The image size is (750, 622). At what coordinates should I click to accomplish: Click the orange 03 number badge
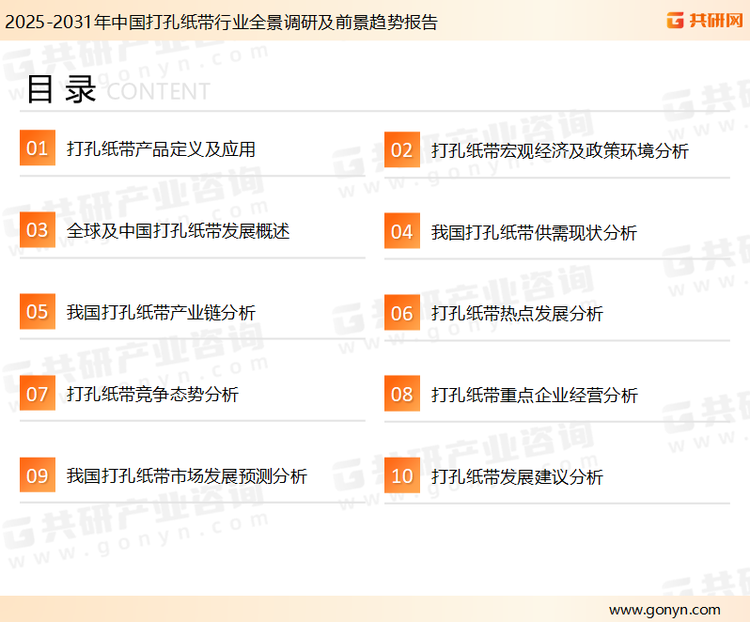click(x=37, y=230)
